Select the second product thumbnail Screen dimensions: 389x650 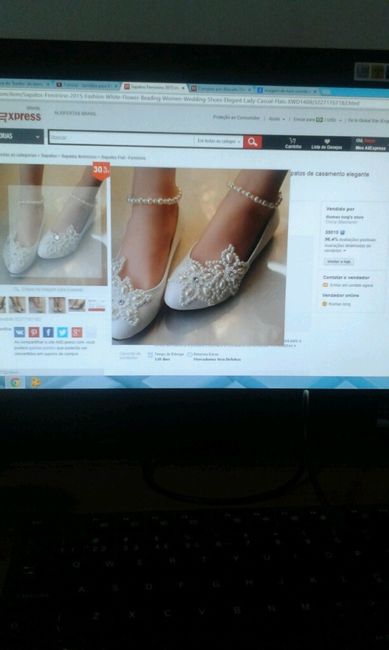coord(17,304)
